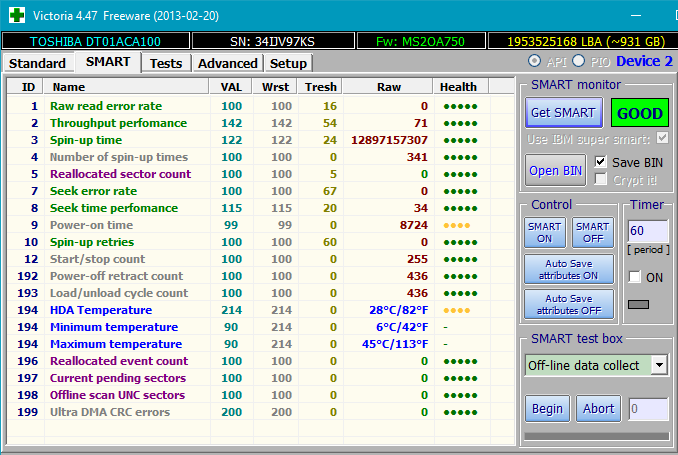Click the Timer period input field
This screenshot has height=455, width=678.
648,231
